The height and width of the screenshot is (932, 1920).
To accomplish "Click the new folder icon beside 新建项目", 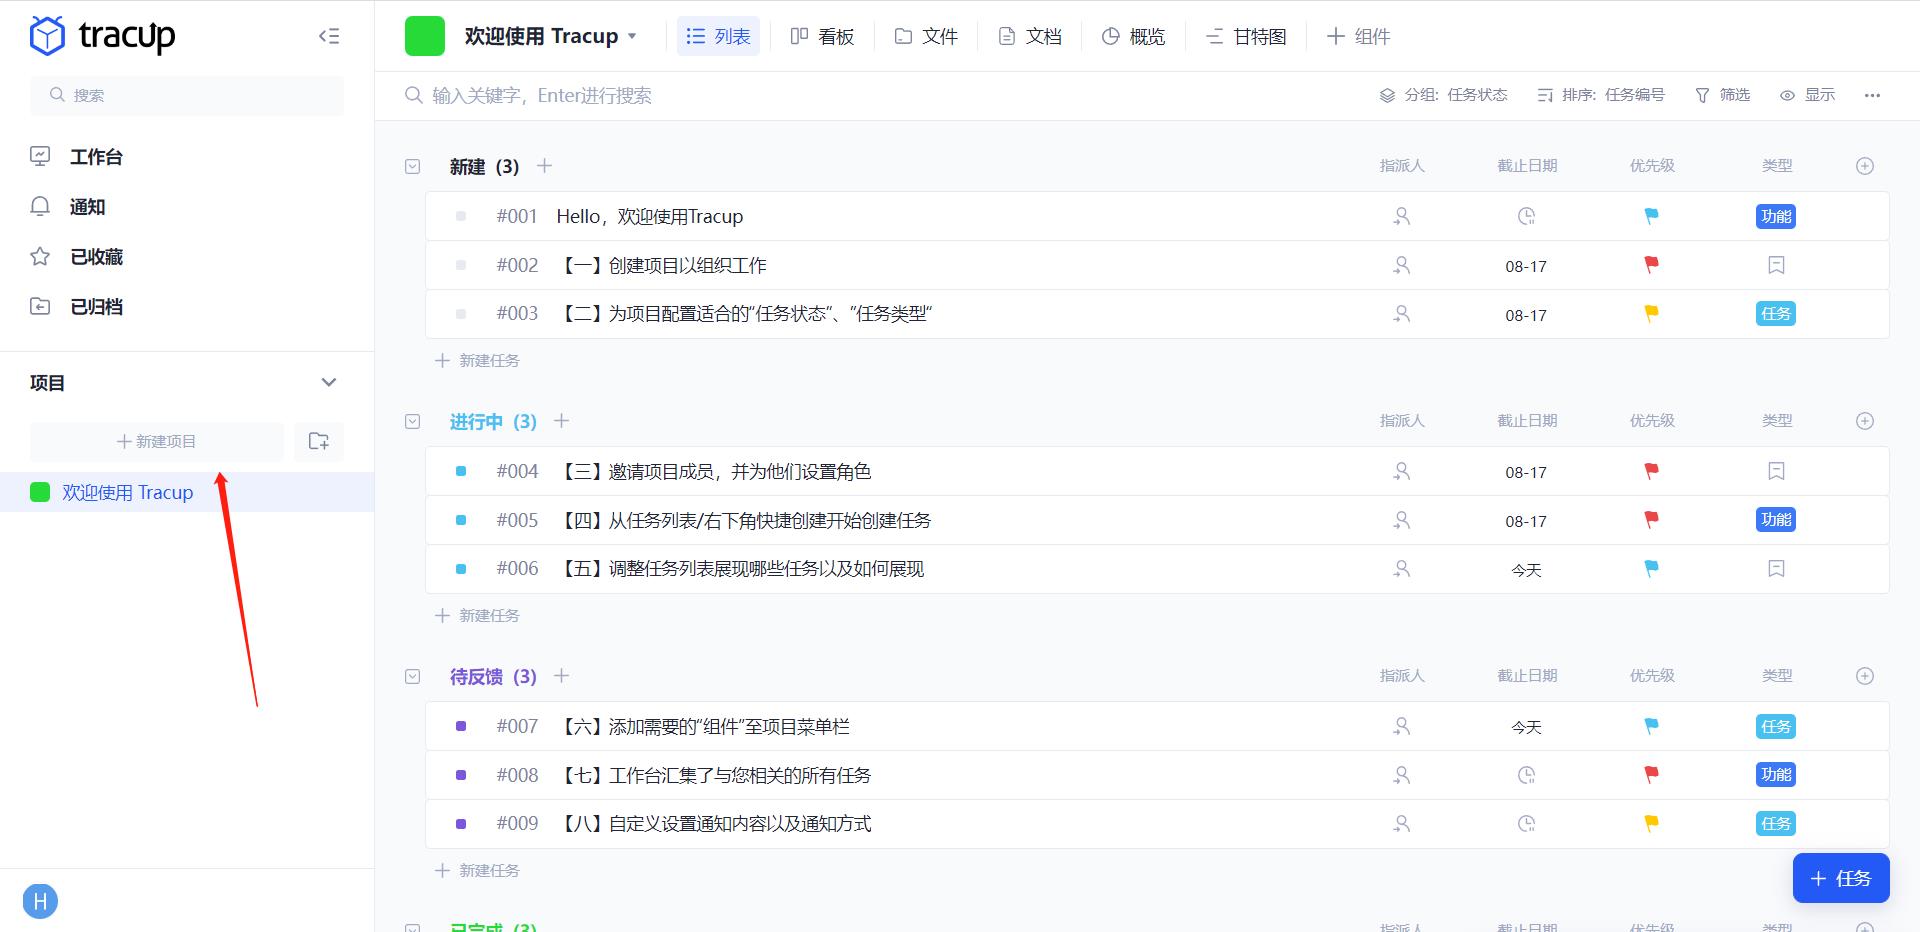I will point(318,441).
